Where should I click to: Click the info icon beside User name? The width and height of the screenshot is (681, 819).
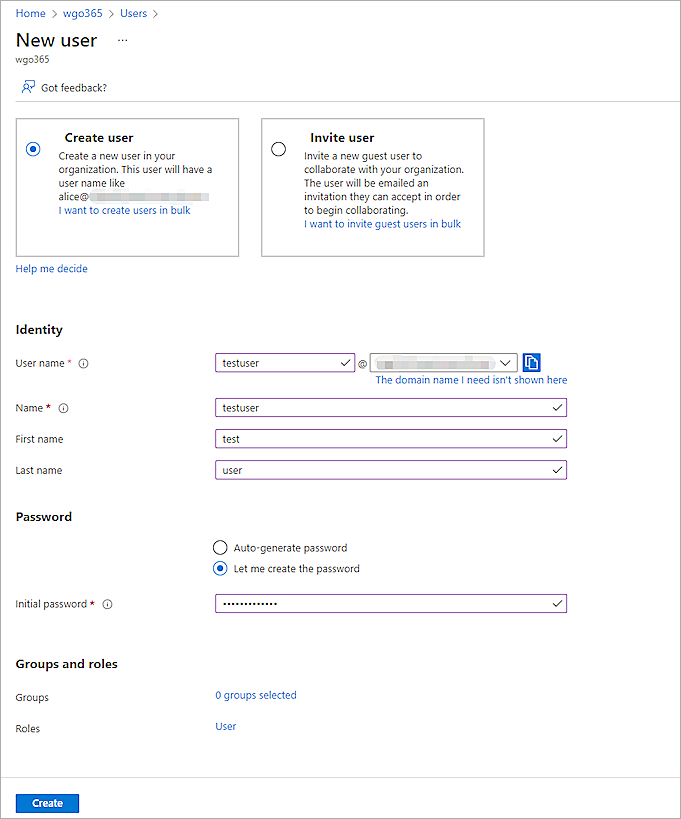[x=83, y=363]
